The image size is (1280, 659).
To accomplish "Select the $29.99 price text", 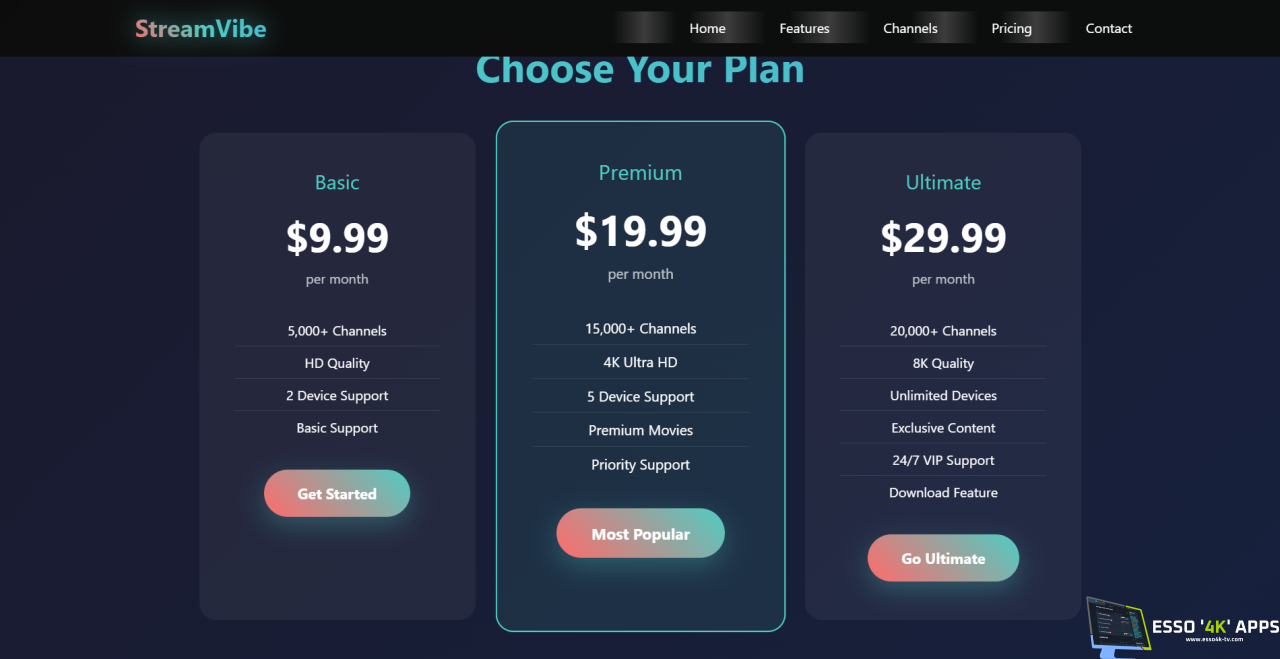I will pyautogui.click(x=943, y=238).
